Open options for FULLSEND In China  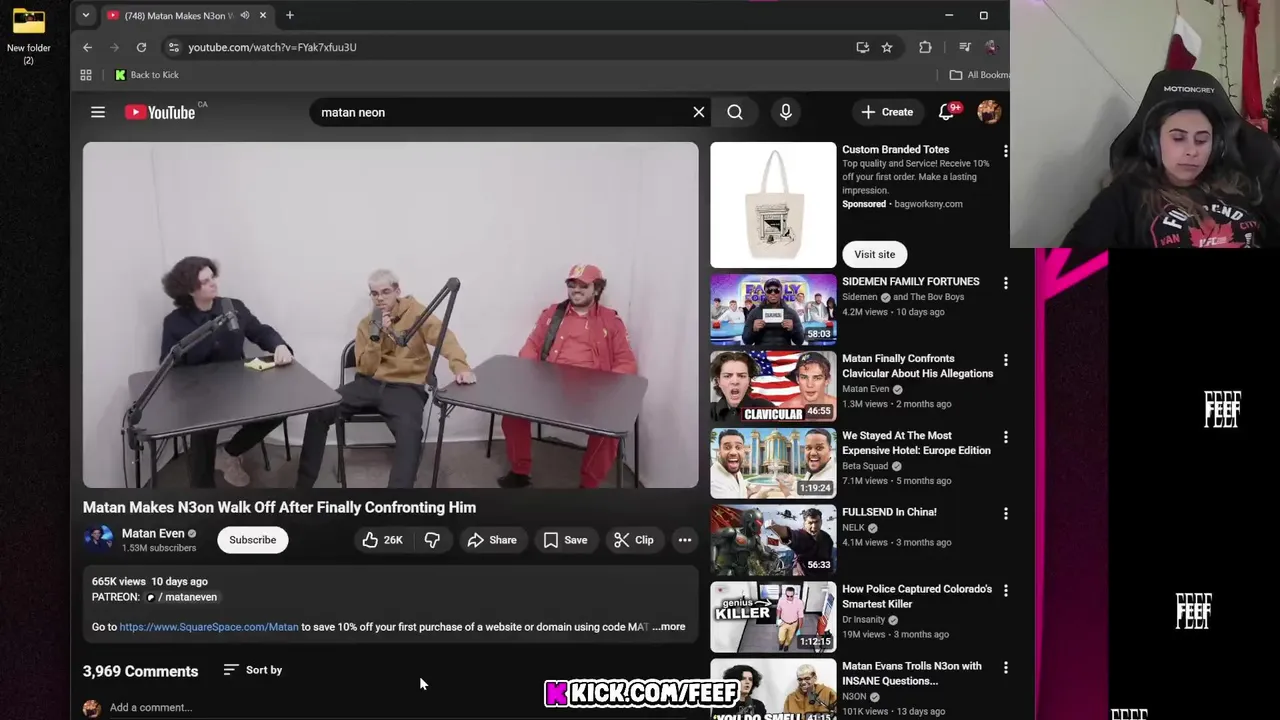1005,513
